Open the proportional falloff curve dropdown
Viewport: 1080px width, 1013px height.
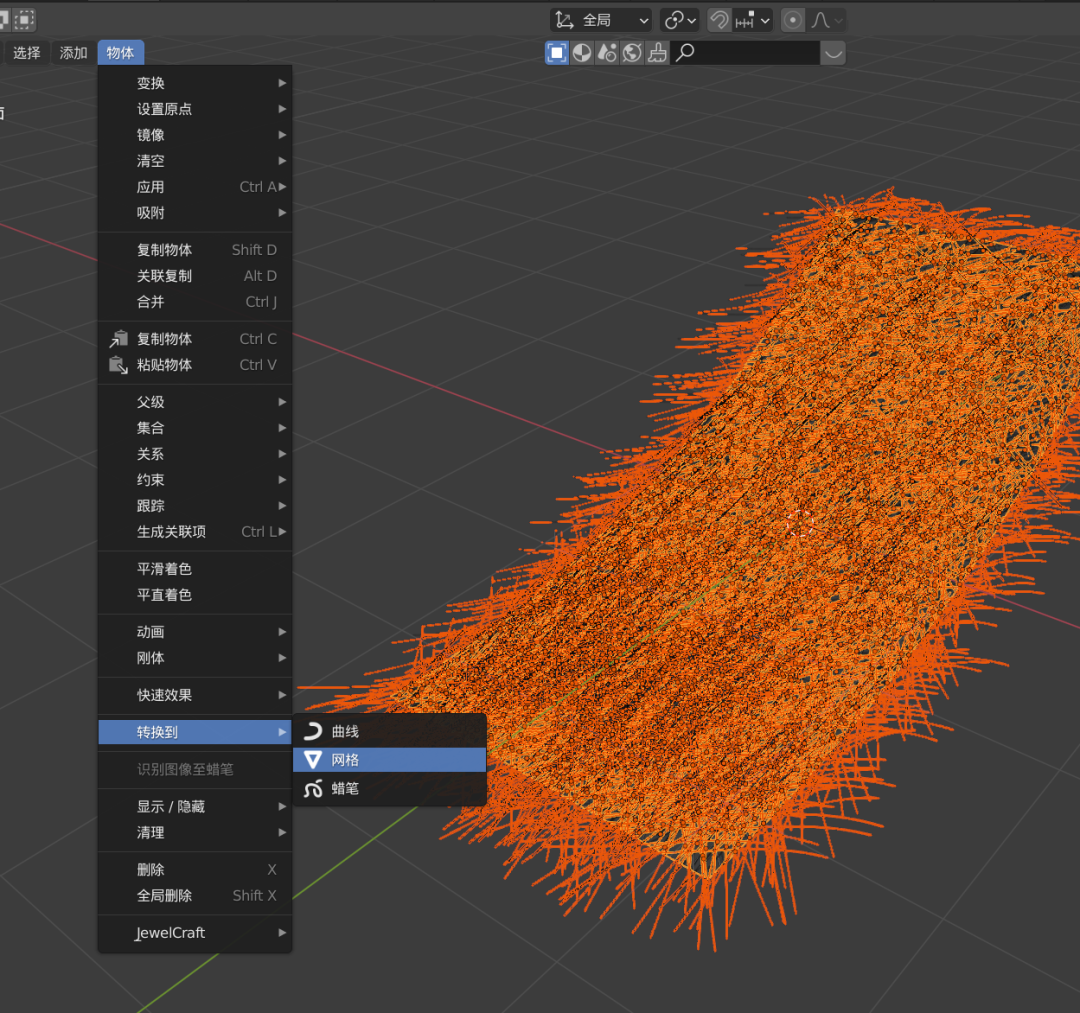coord(826,21)
